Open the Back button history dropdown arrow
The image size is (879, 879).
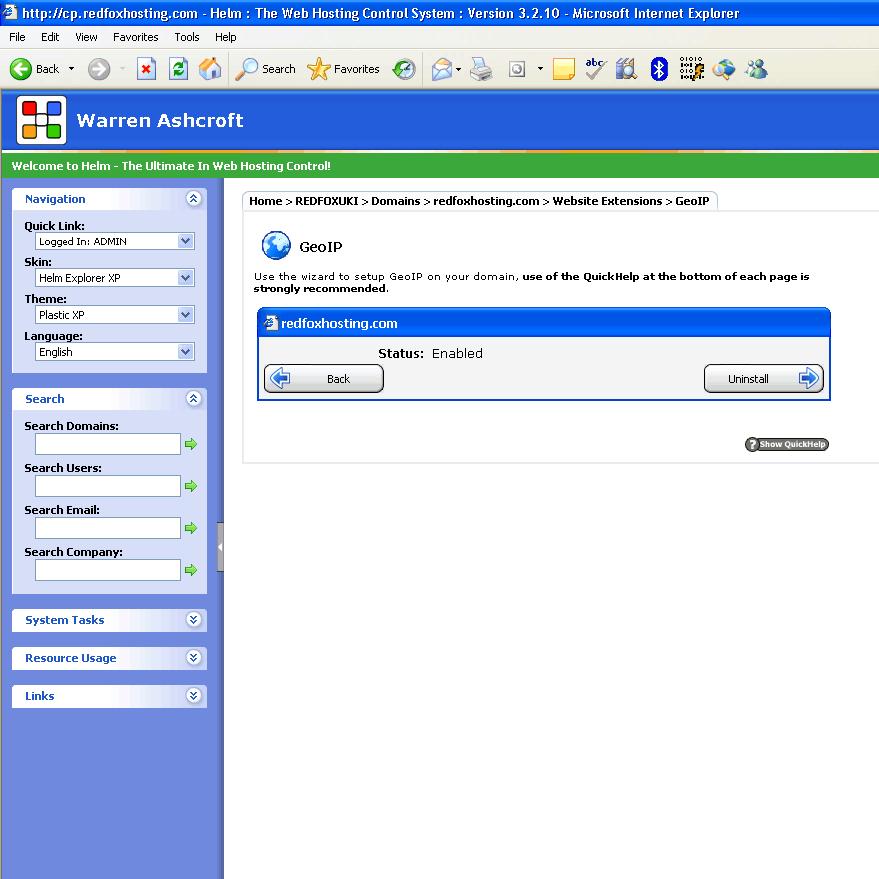71,69
